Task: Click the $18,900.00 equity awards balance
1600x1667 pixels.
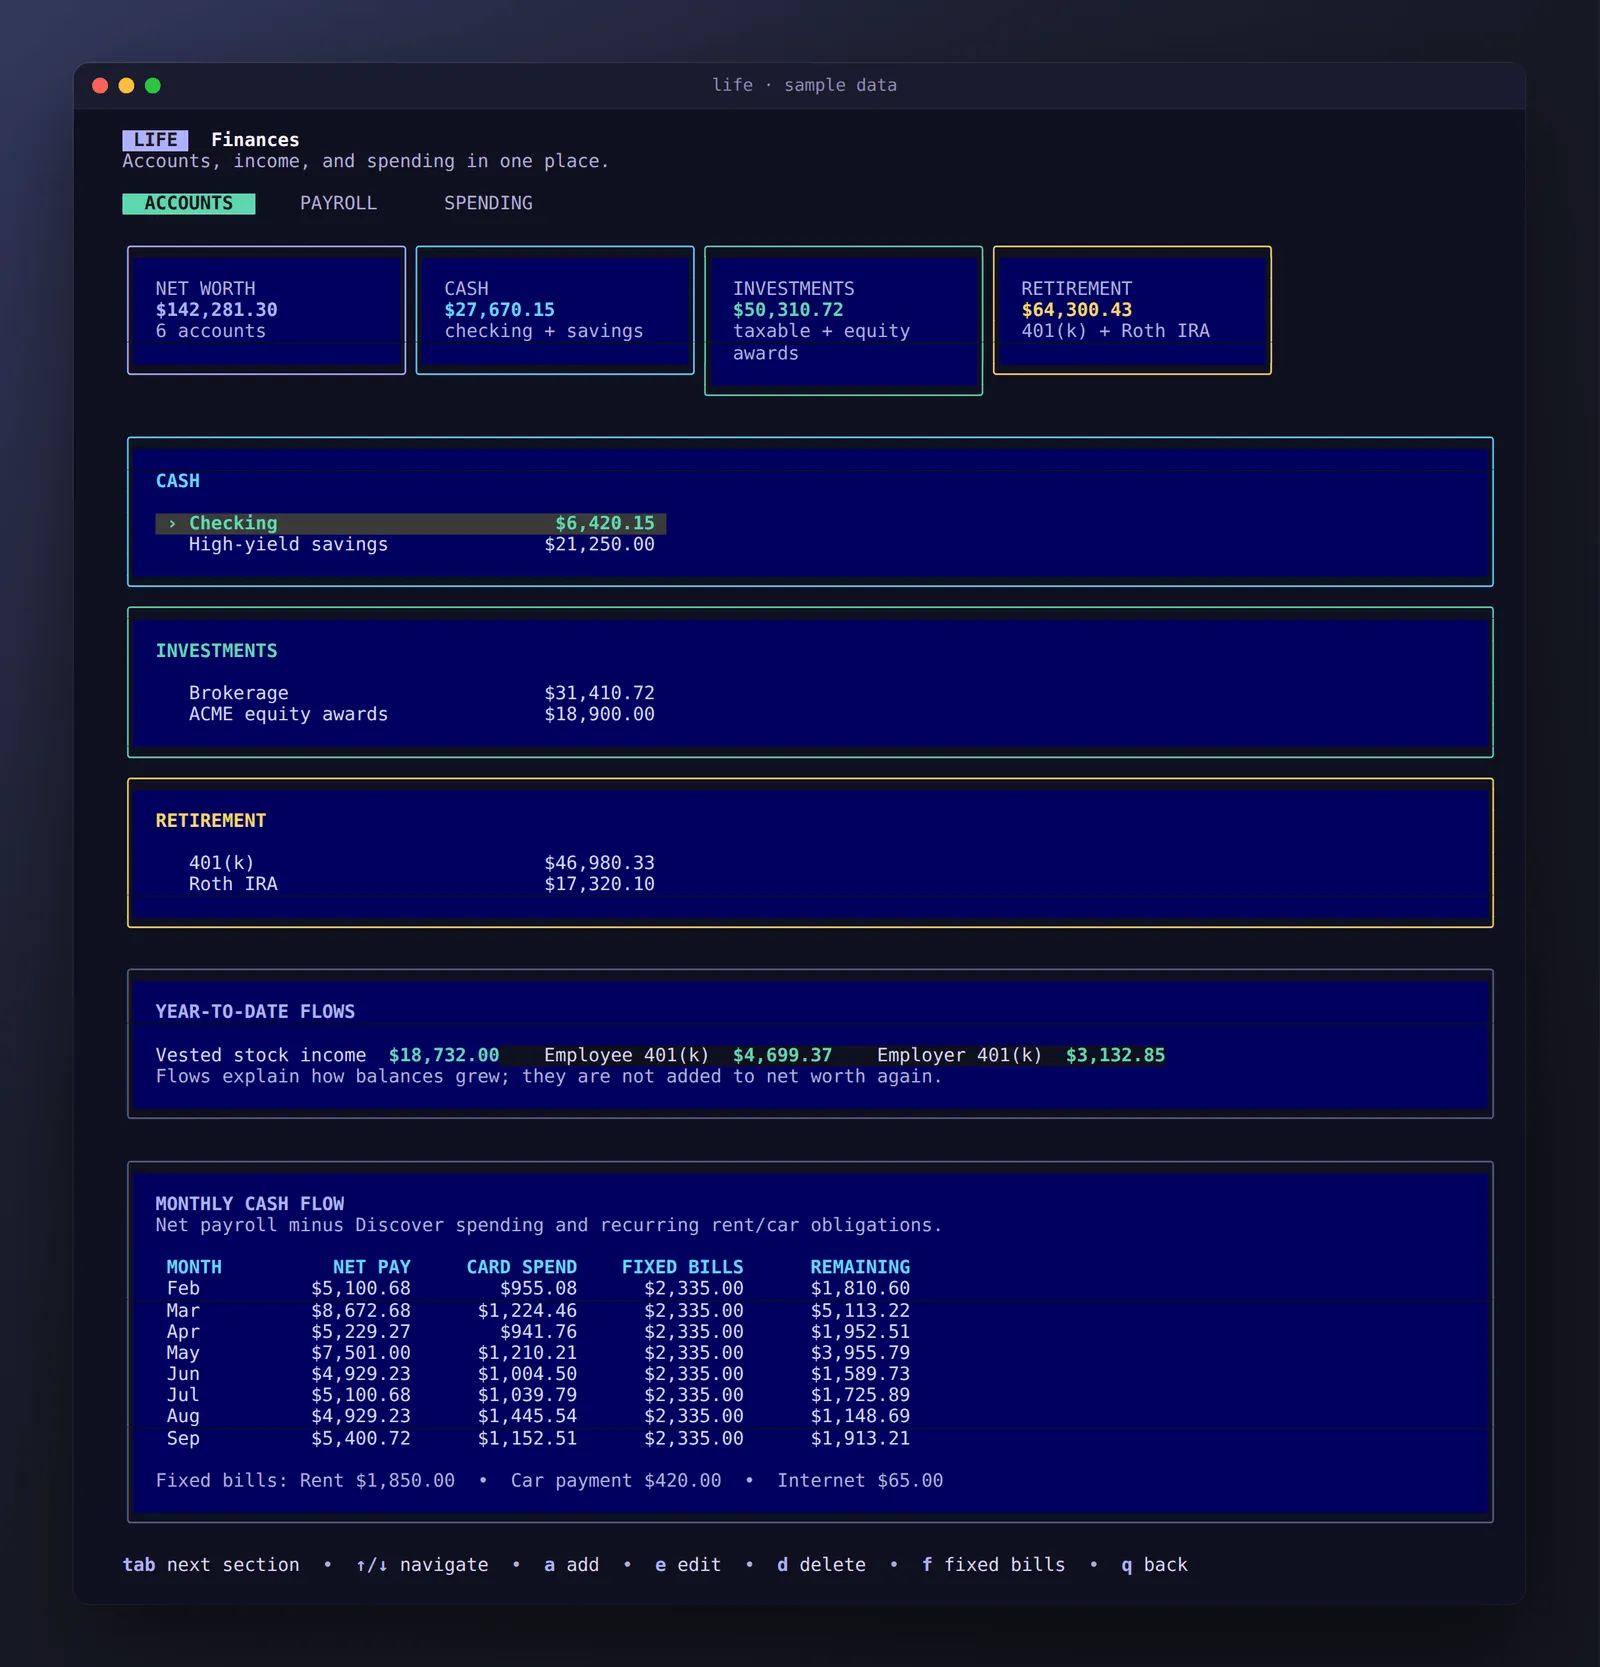Action: coord(600,714)
